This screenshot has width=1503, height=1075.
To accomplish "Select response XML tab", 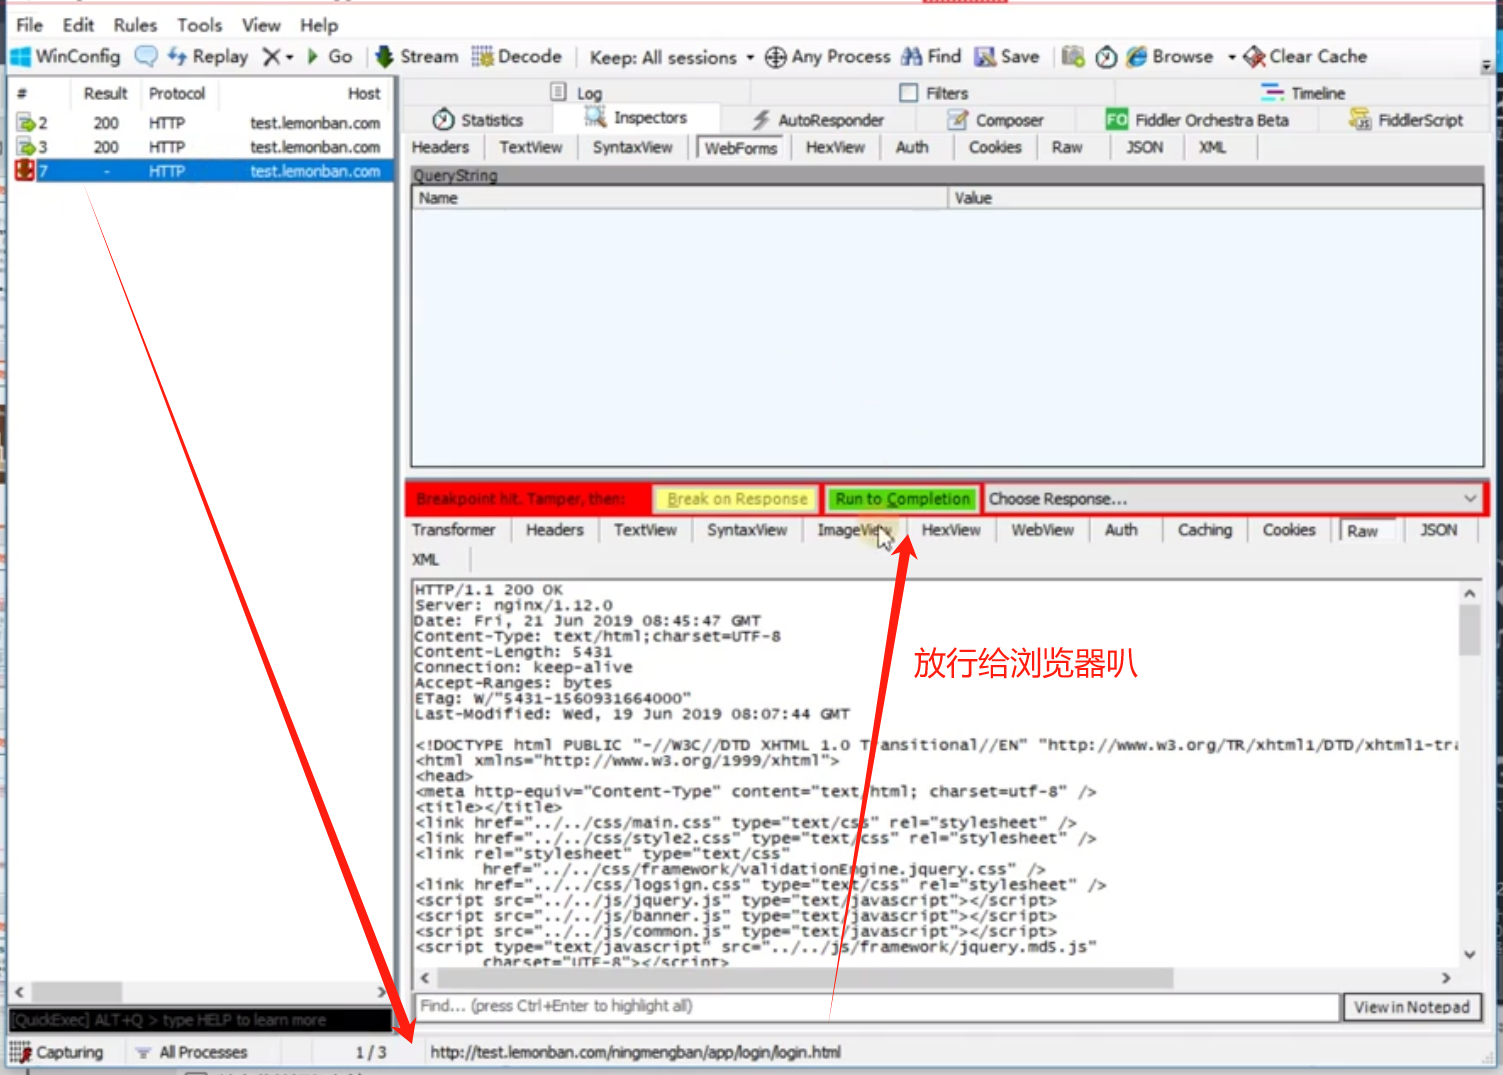I will point(425,560).
